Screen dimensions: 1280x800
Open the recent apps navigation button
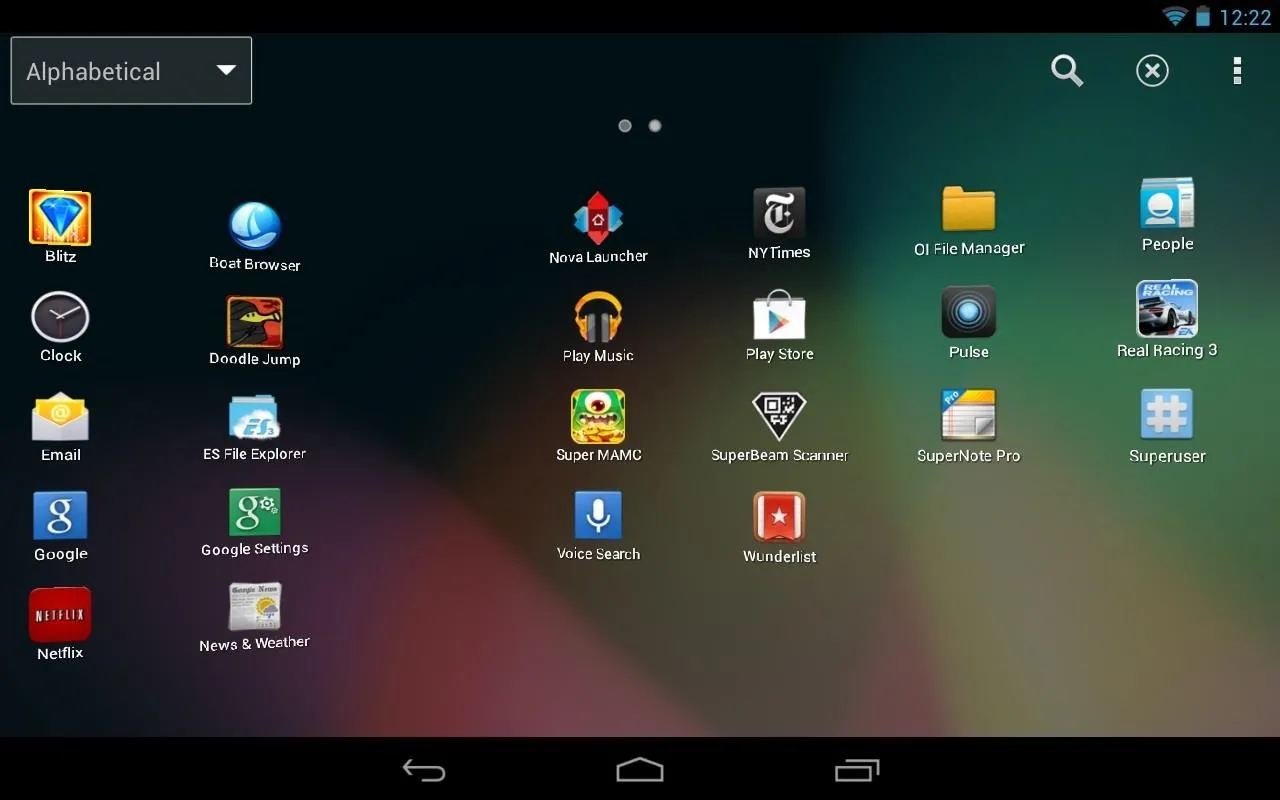click(x=857, y=770)
